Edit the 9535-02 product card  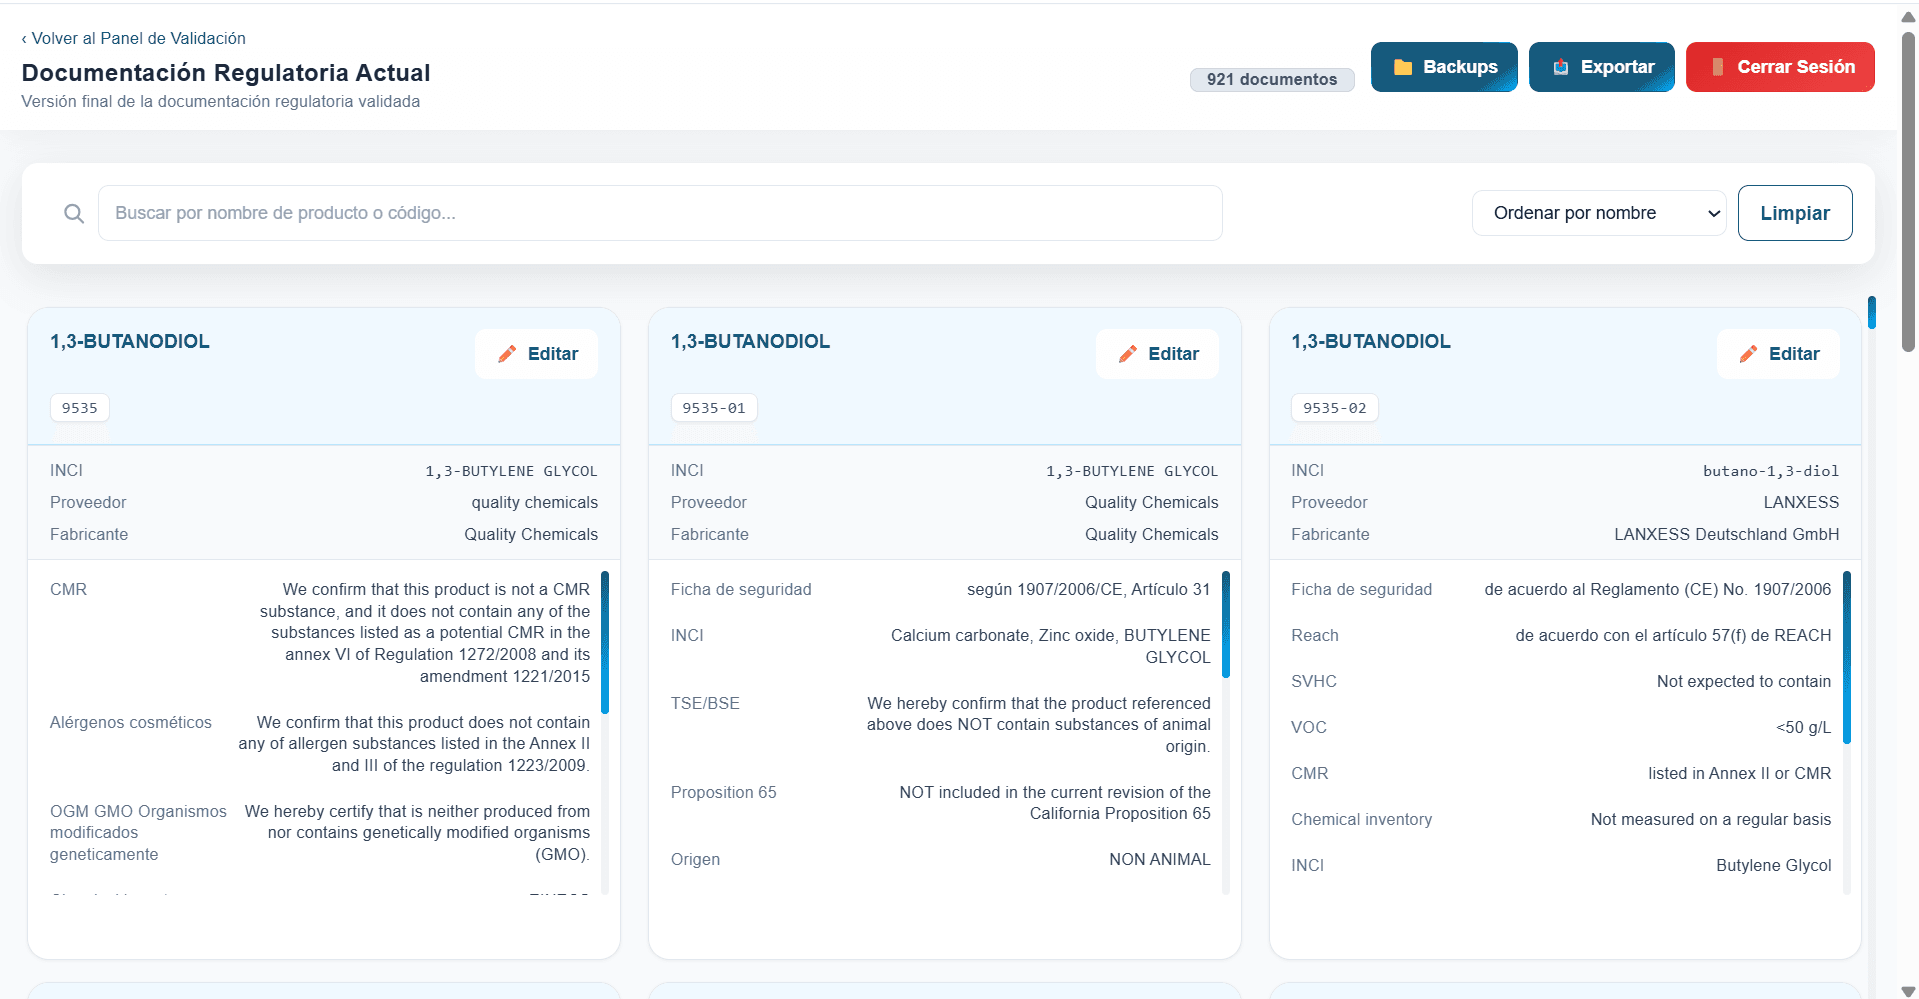click(1778, 354)
